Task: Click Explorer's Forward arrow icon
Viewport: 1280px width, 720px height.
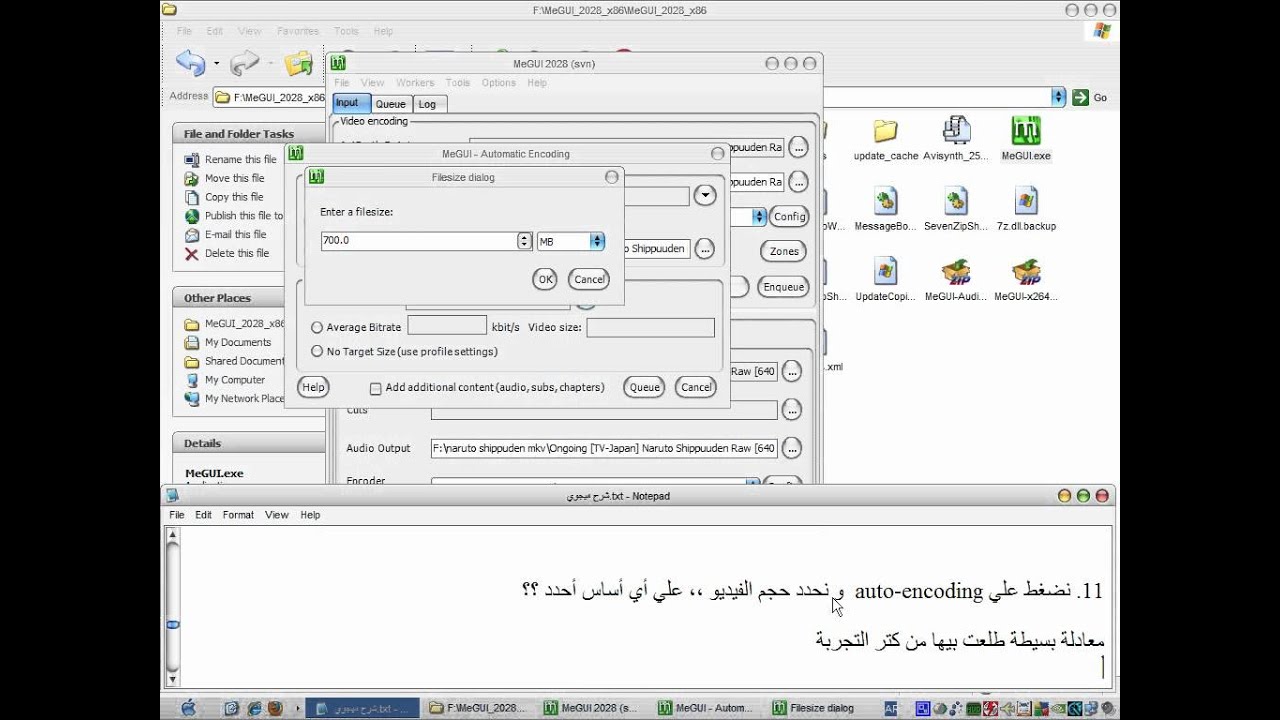Action: coord(244,64)
